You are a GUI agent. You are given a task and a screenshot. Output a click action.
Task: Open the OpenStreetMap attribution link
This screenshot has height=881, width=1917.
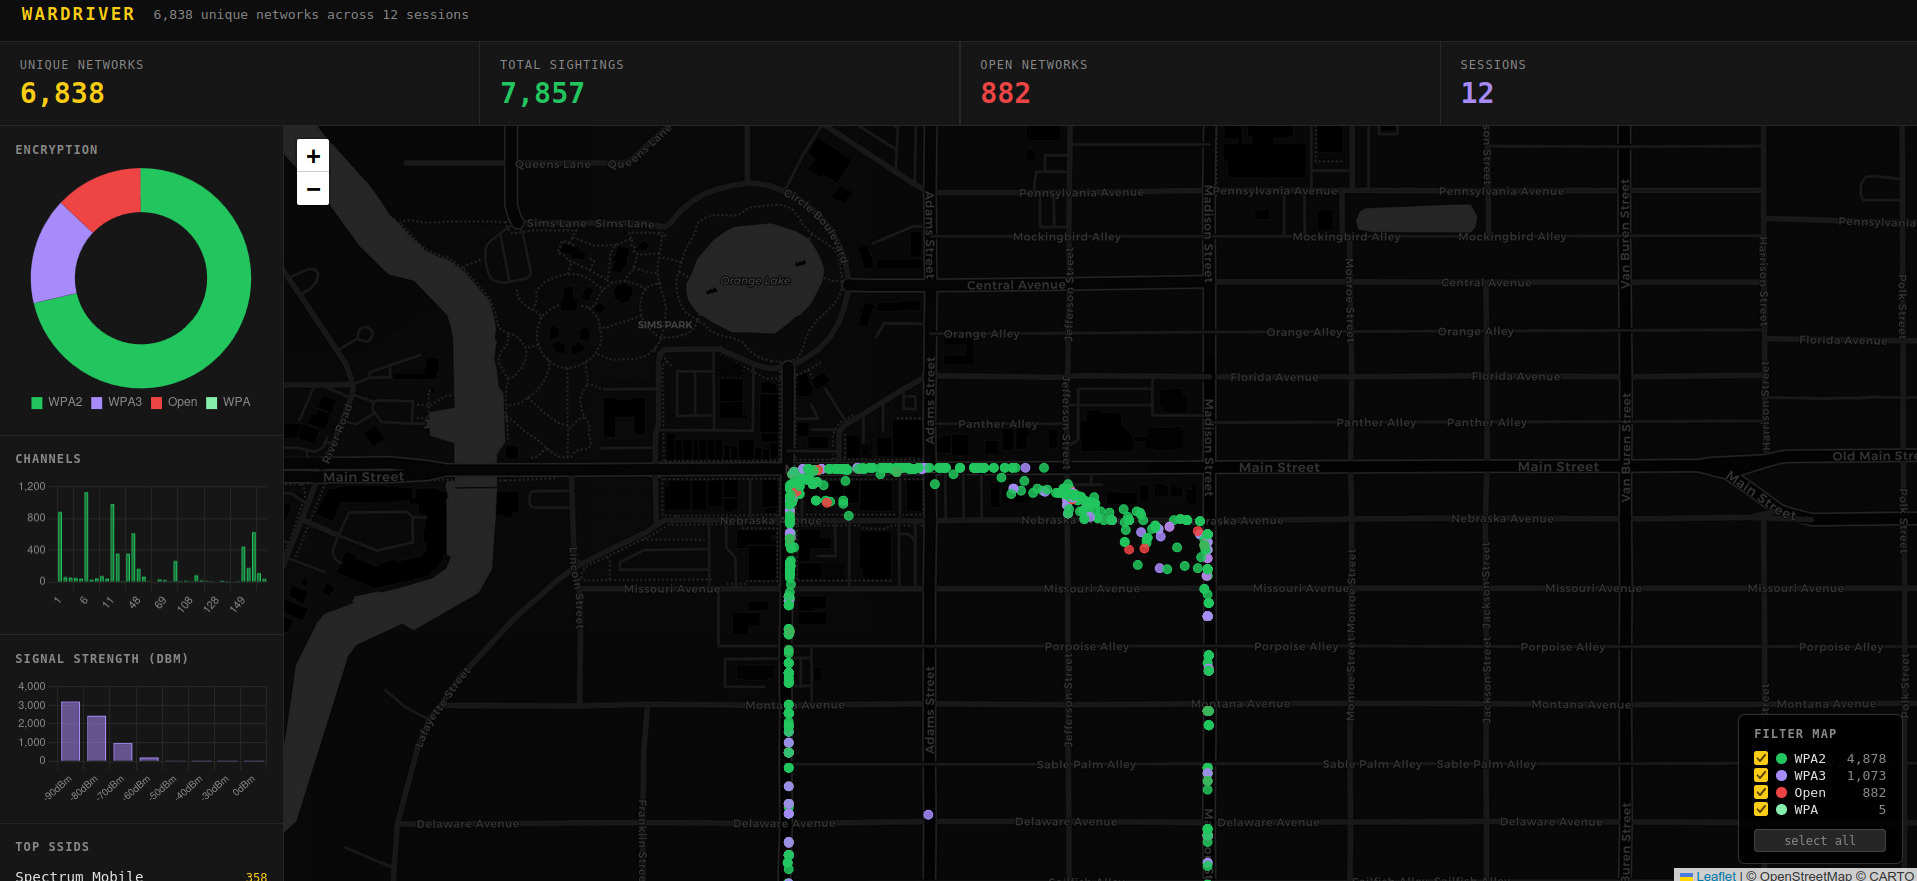[1806, 875]
